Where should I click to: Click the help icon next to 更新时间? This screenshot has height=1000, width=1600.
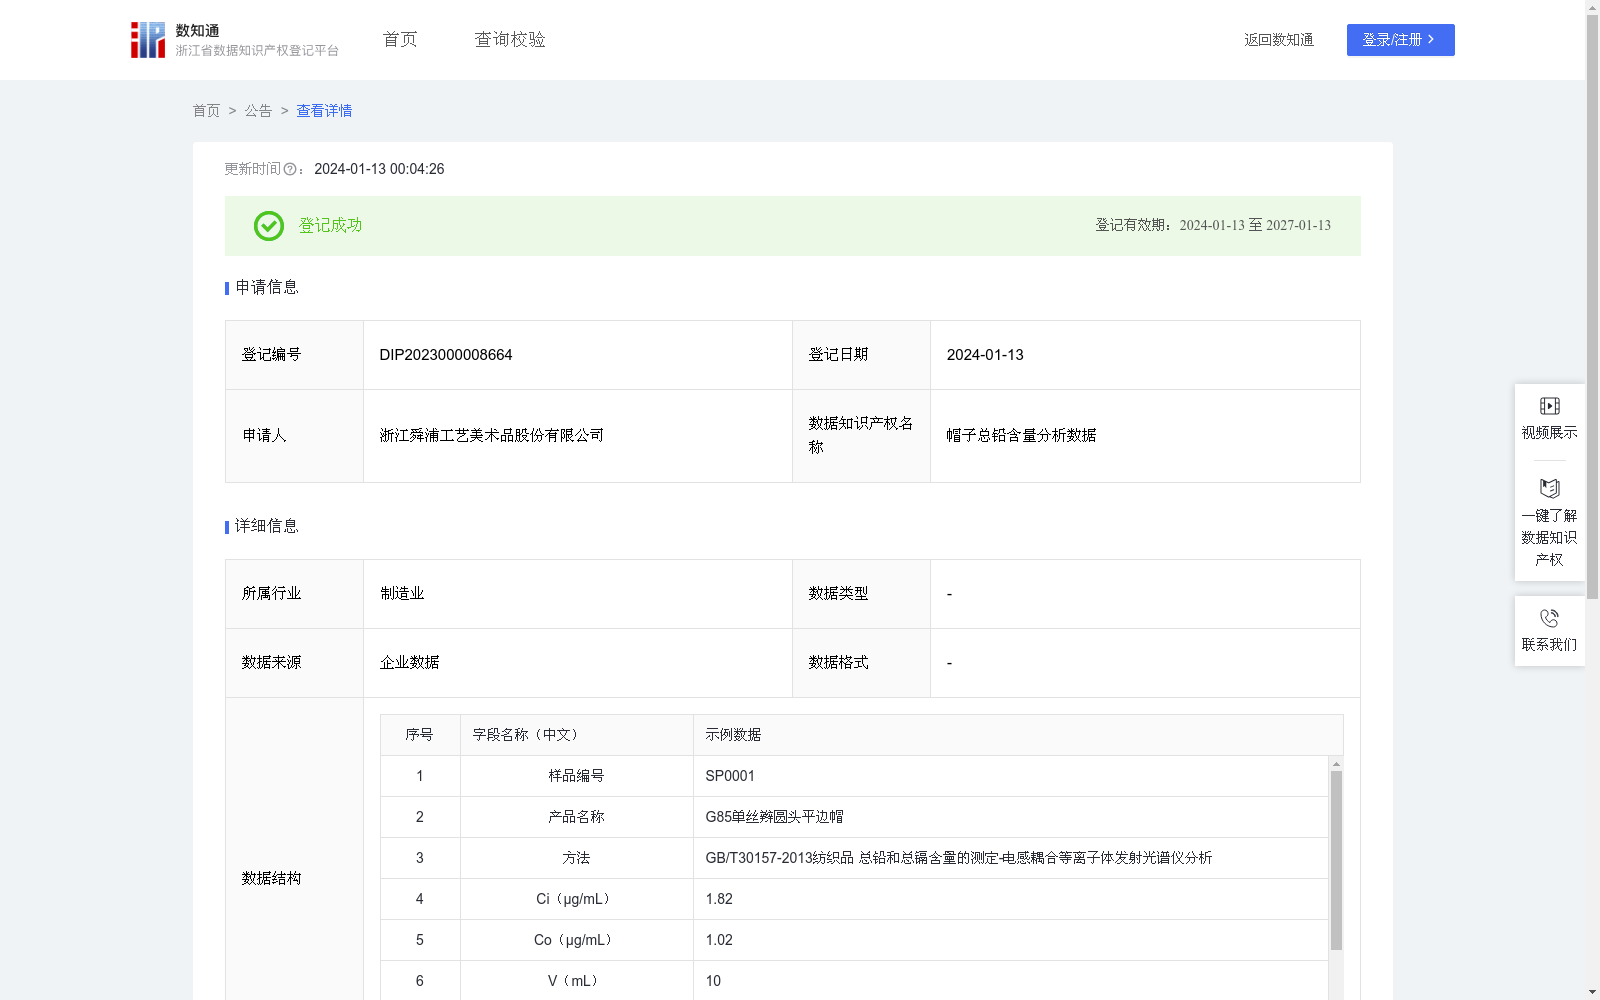pos(290,170)
